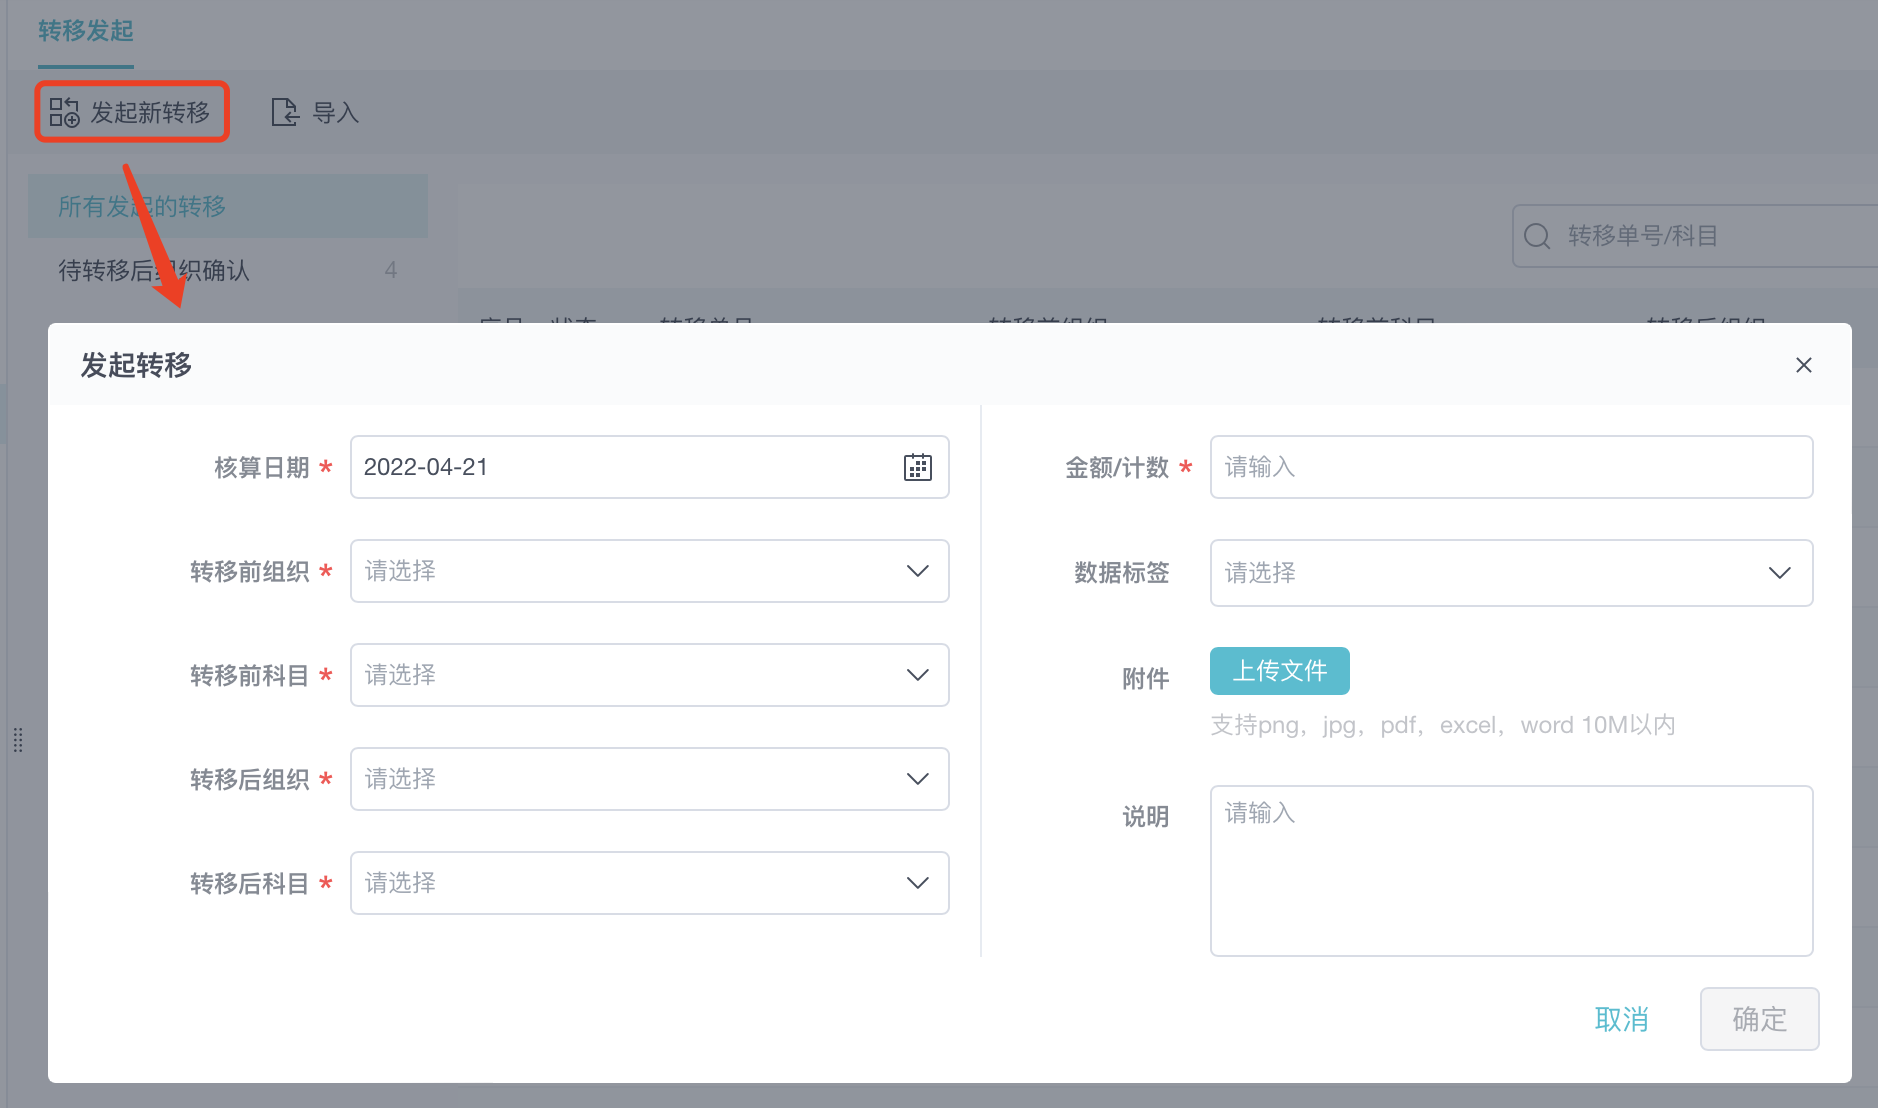This screenshot has width=1878, height=1108.
Task: Close the 发起转移 dialog
Action: point(1803,365)
